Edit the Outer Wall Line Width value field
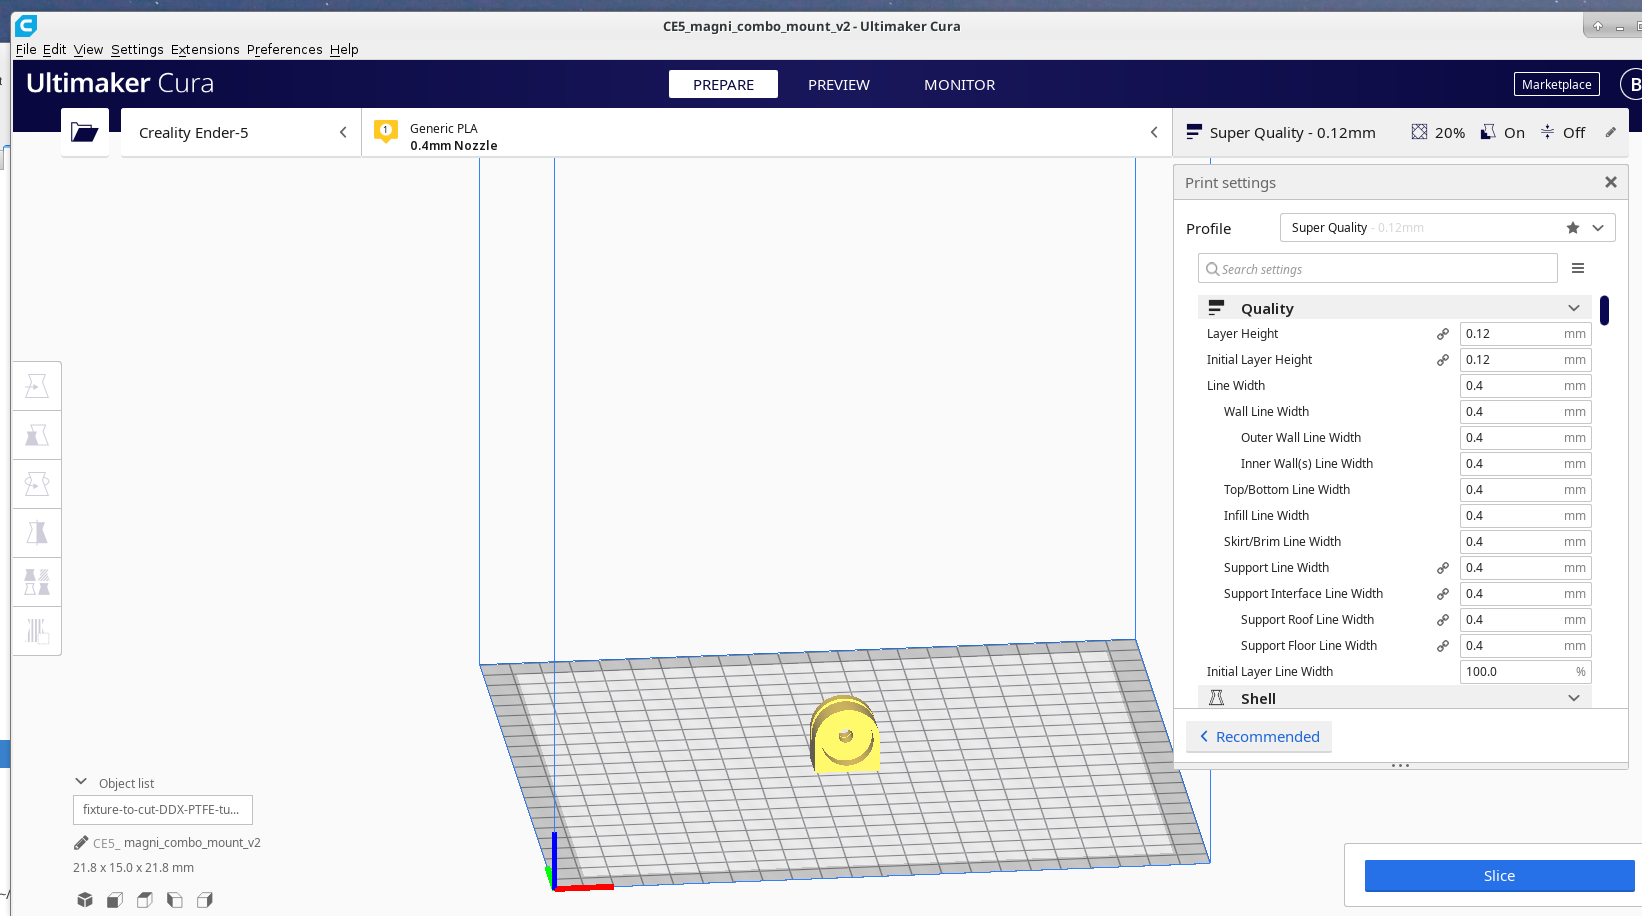The height and width of the screenshot is (916, 1642). point(1525,438)
